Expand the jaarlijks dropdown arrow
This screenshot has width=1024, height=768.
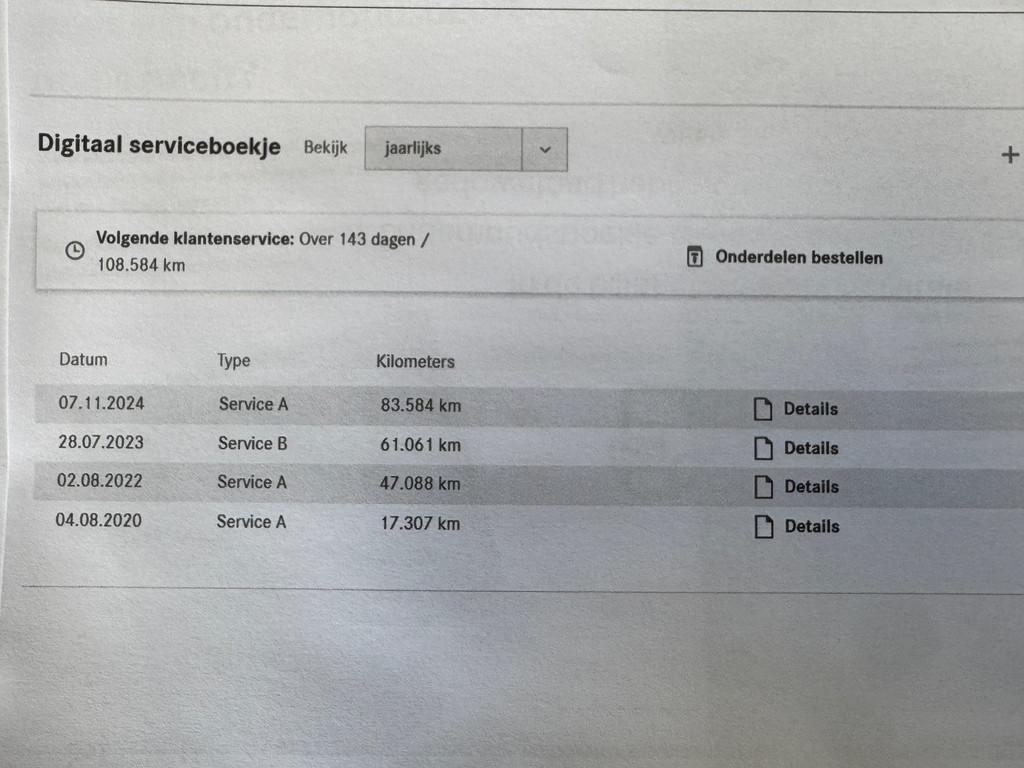pyautogui.click(x=545, y=150)
